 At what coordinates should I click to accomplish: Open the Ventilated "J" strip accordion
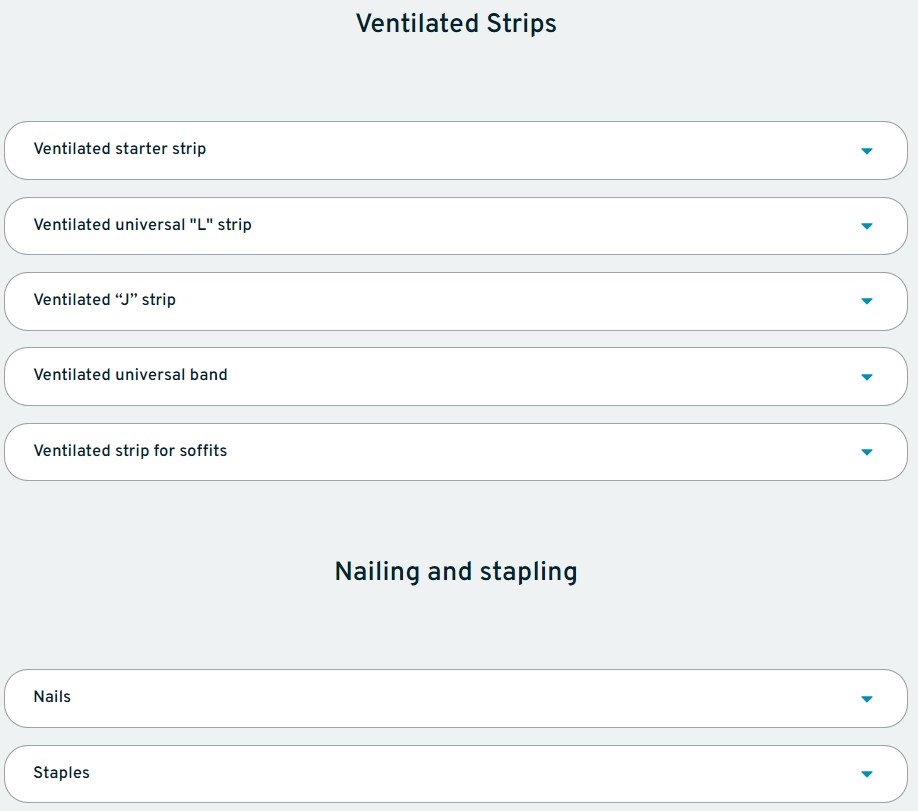tap(455, 301)
